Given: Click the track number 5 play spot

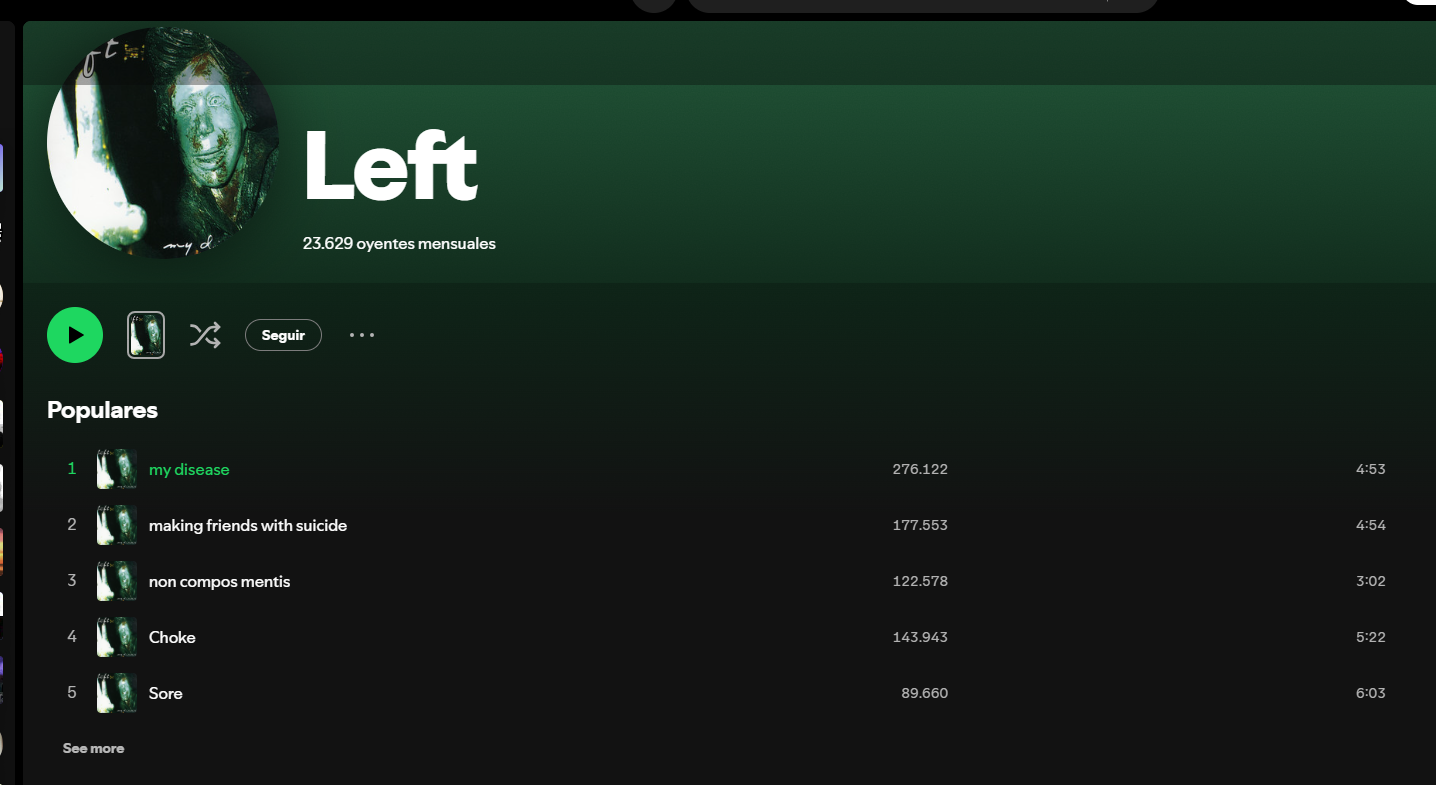Looking at the screenshot, I should click(x=72, y=693).
